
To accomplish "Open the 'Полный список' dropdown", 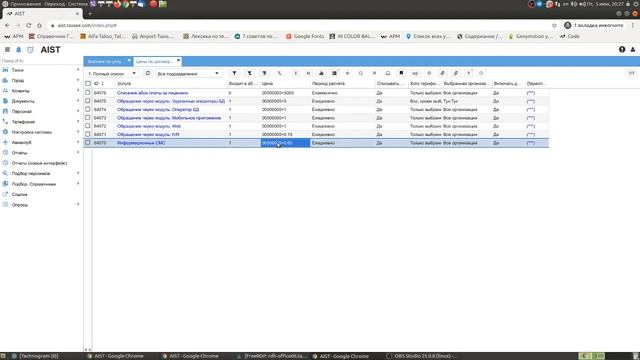I will click(112, 73).
